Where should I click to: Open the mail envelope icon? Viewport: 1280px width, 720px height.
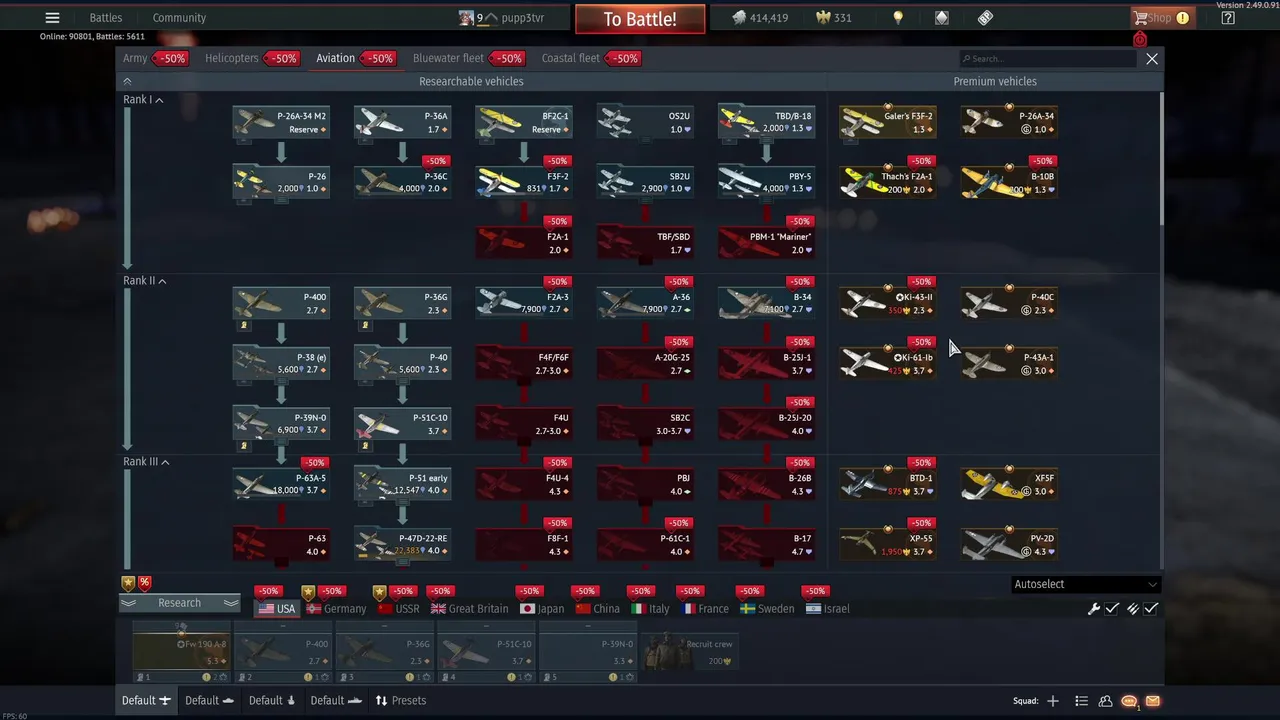[1153, 701]
